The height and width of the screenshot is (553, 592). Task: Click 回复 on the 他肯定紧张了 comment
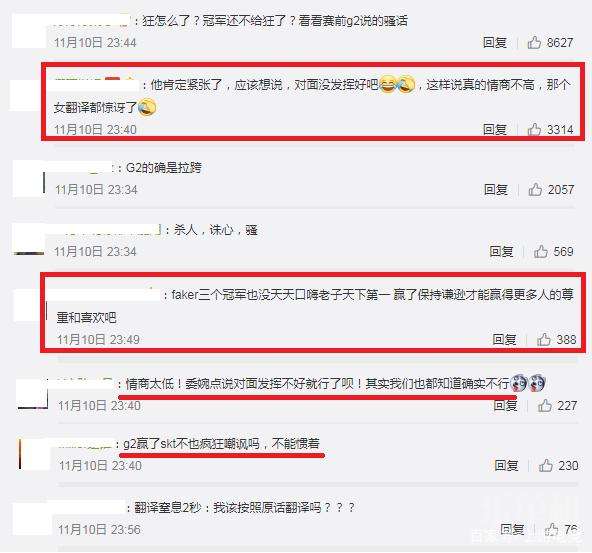[x=495, y=129]
